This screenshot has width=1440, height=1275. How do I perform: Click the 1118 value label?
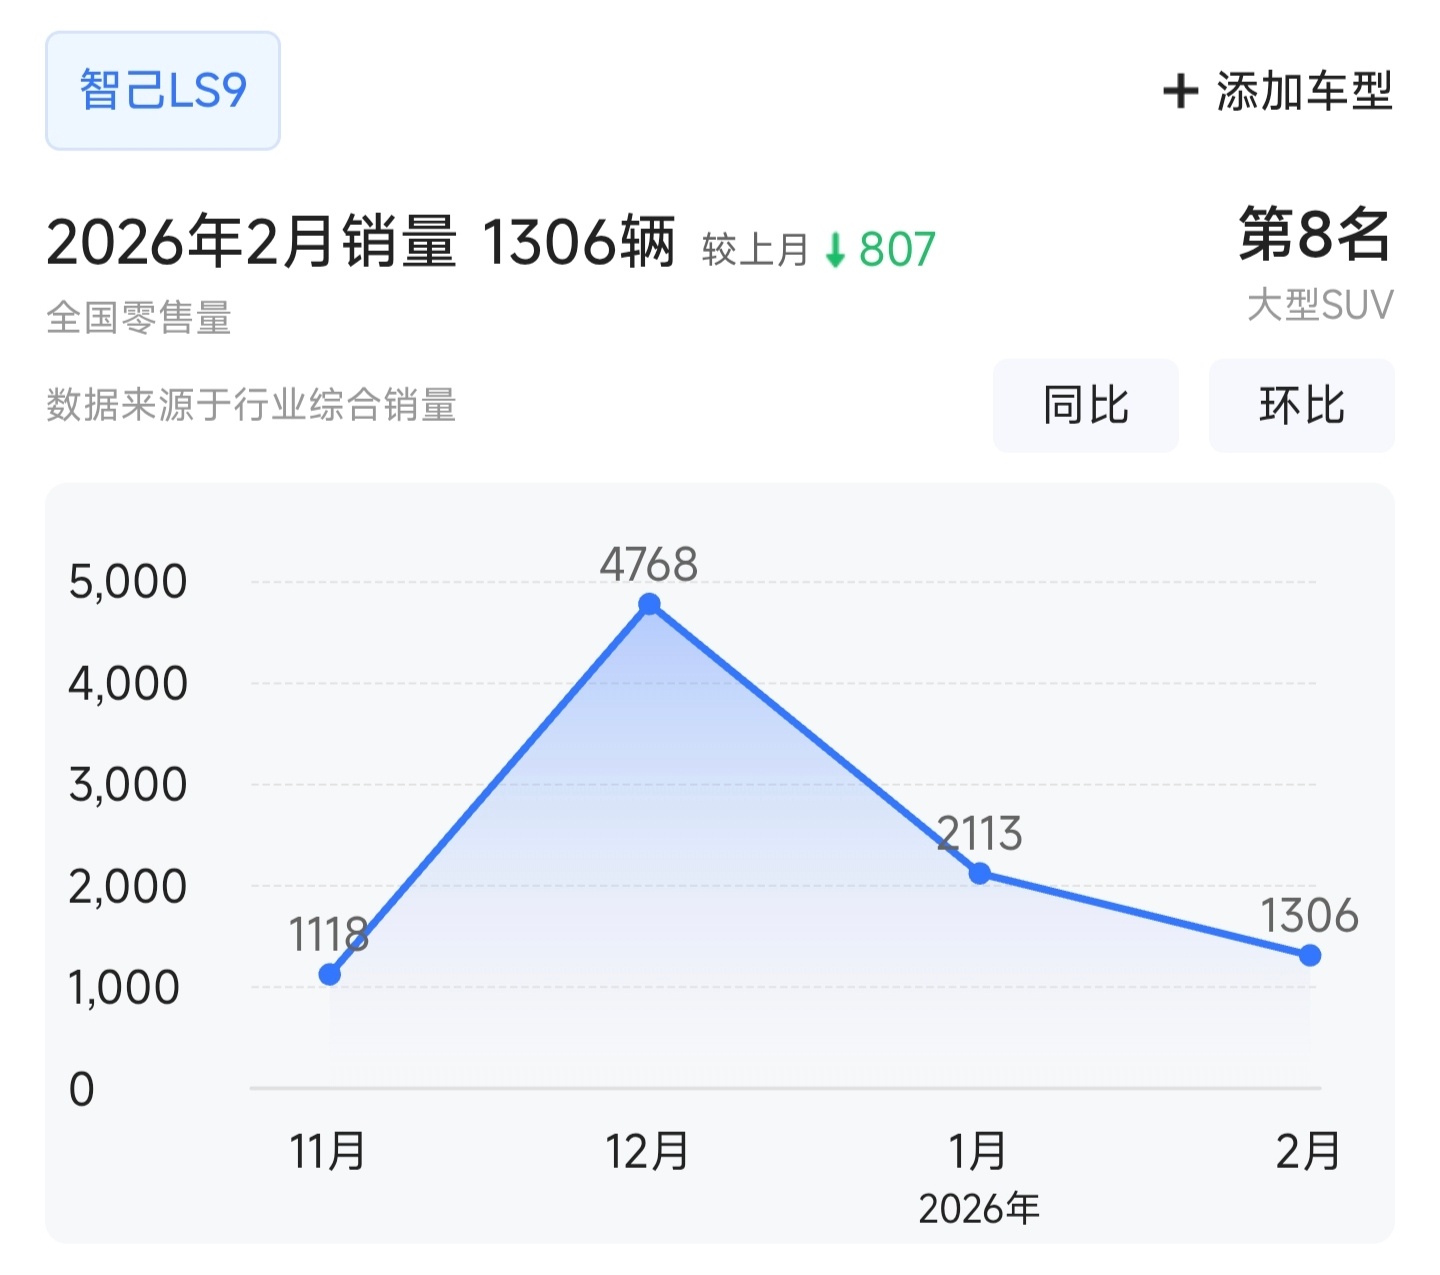[x=329, y=935]
